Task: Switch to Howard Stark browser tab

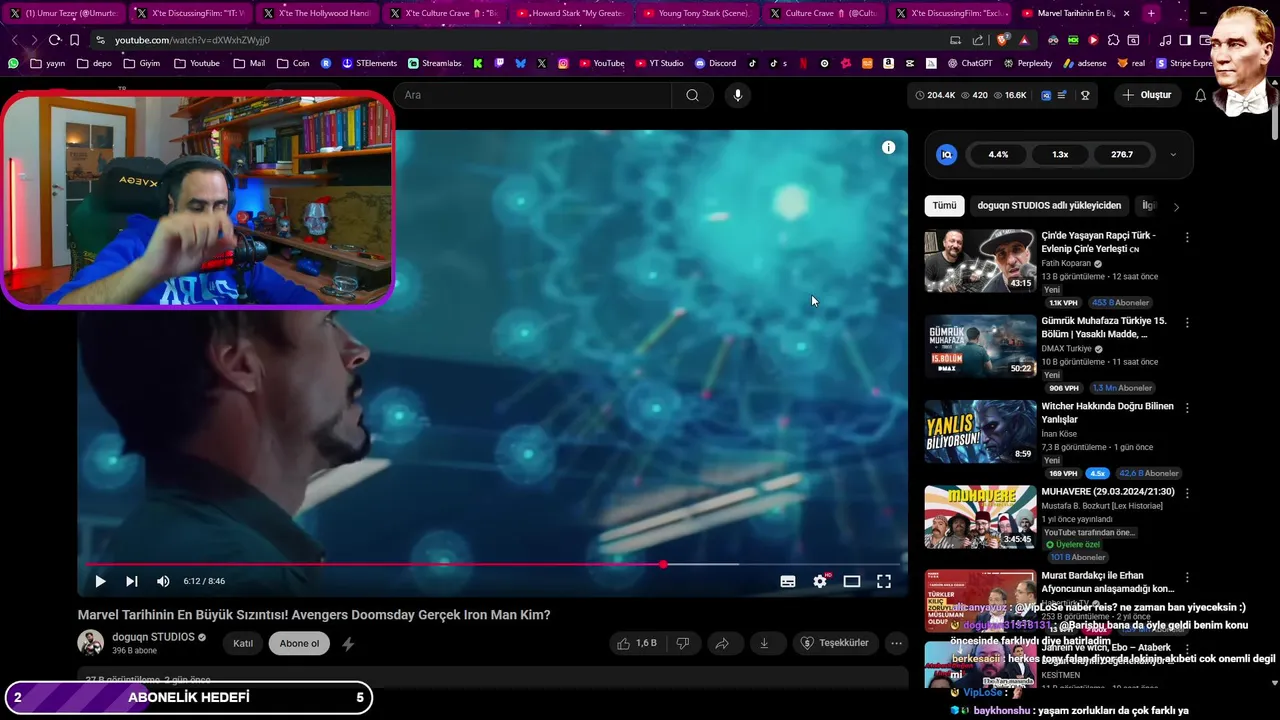Action: click(x=569, y=13)
